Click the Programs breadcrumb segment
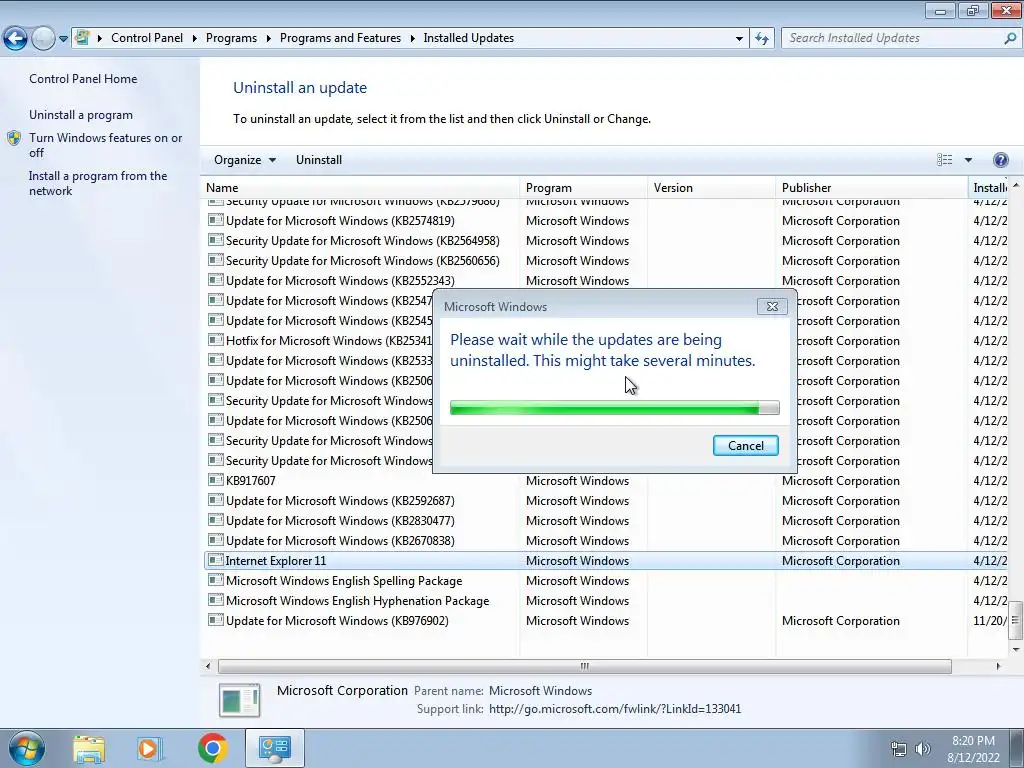Viewport: 1024px width, 768px height. [x=231, y=38]
